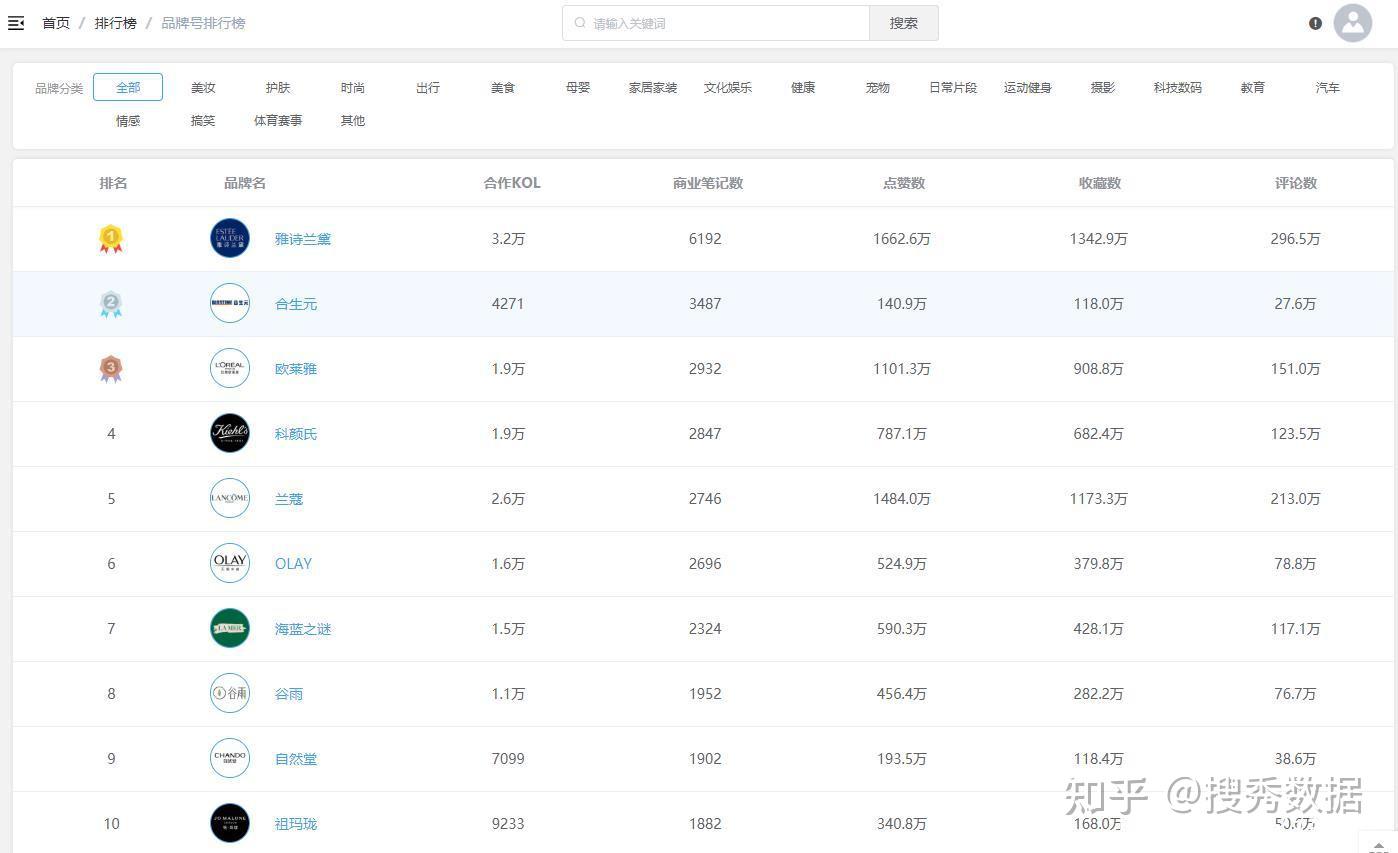Select the Jo Malone black logo
This screenshot has width=1398, height=853.
(x=230, y=823)
